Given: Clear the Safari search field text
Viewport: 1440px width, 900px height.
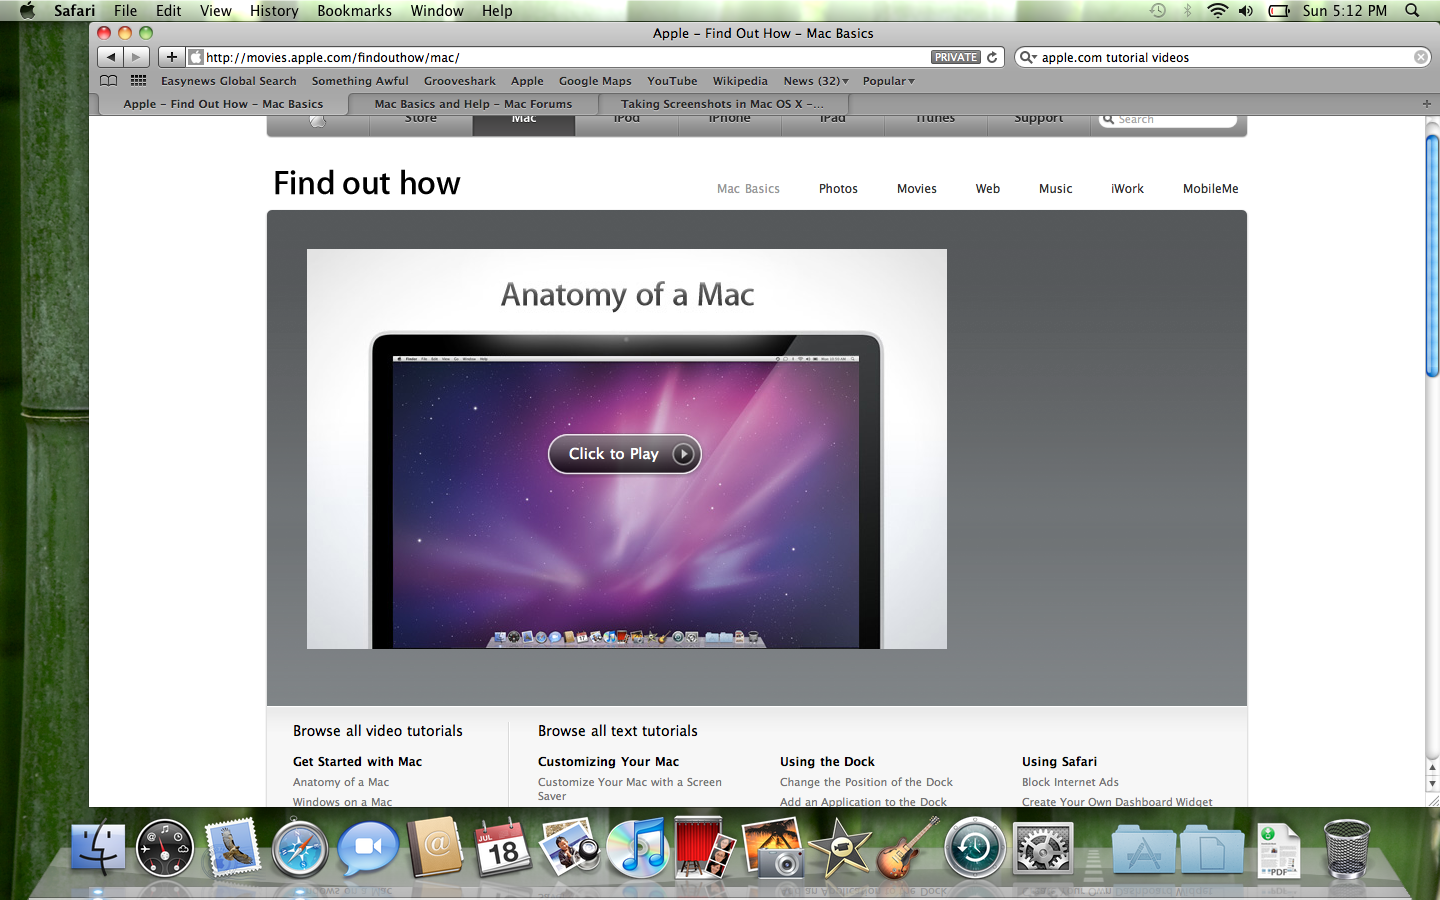Looking at the screenshot, I should [1420, 57].
